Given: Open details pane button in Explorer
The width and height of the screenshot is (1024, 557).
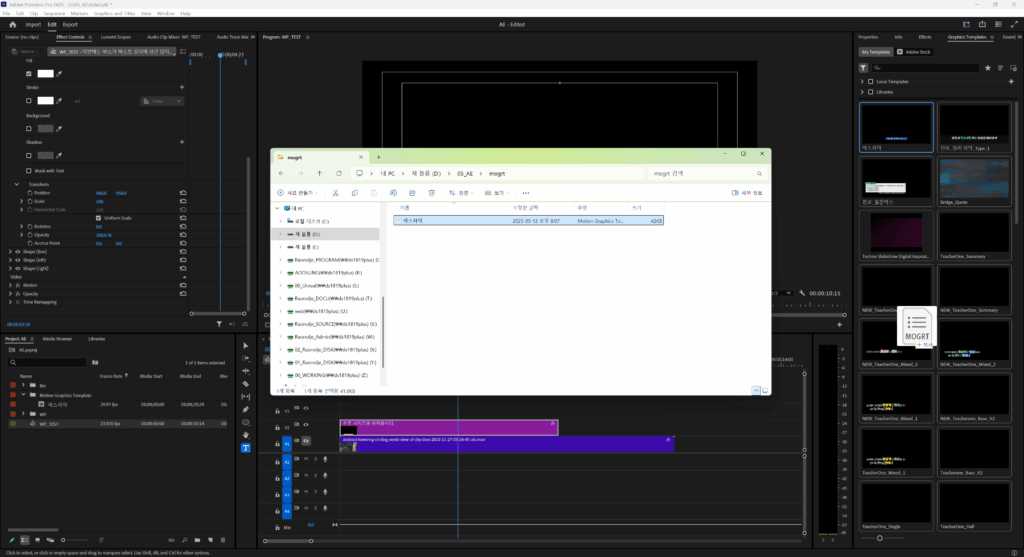Looking at the screenshot, I should coord(747,193).
